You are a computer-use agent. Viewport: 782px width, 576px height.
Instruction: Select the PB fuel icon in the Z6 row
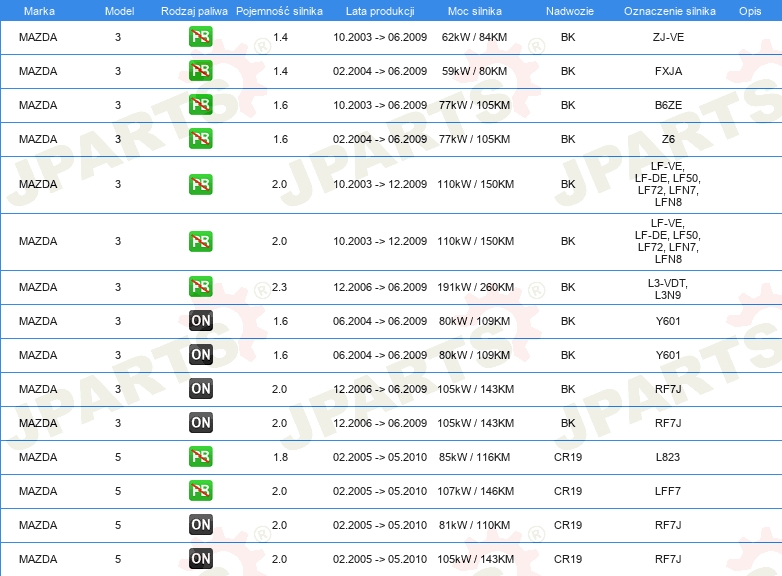(x=200, y=139)
